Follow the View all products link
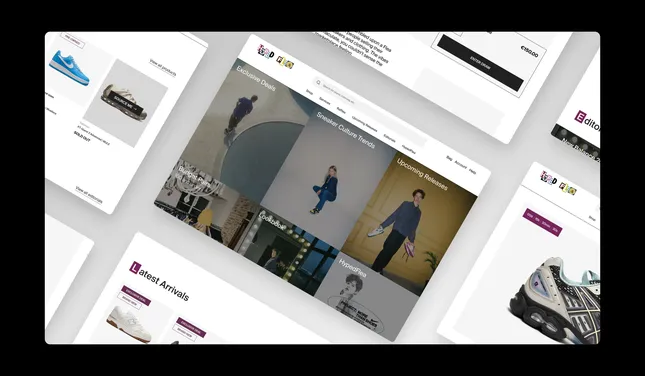The width and height of the screenshot is (645, 376). coord(162,68)
